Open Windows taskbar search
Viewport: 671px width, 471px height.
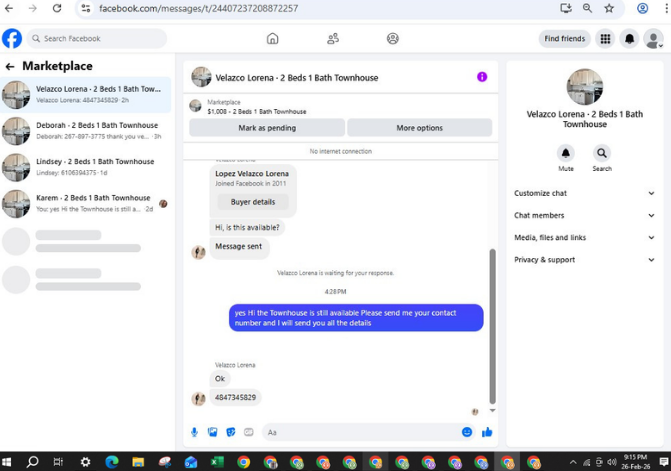coord(33,462)
